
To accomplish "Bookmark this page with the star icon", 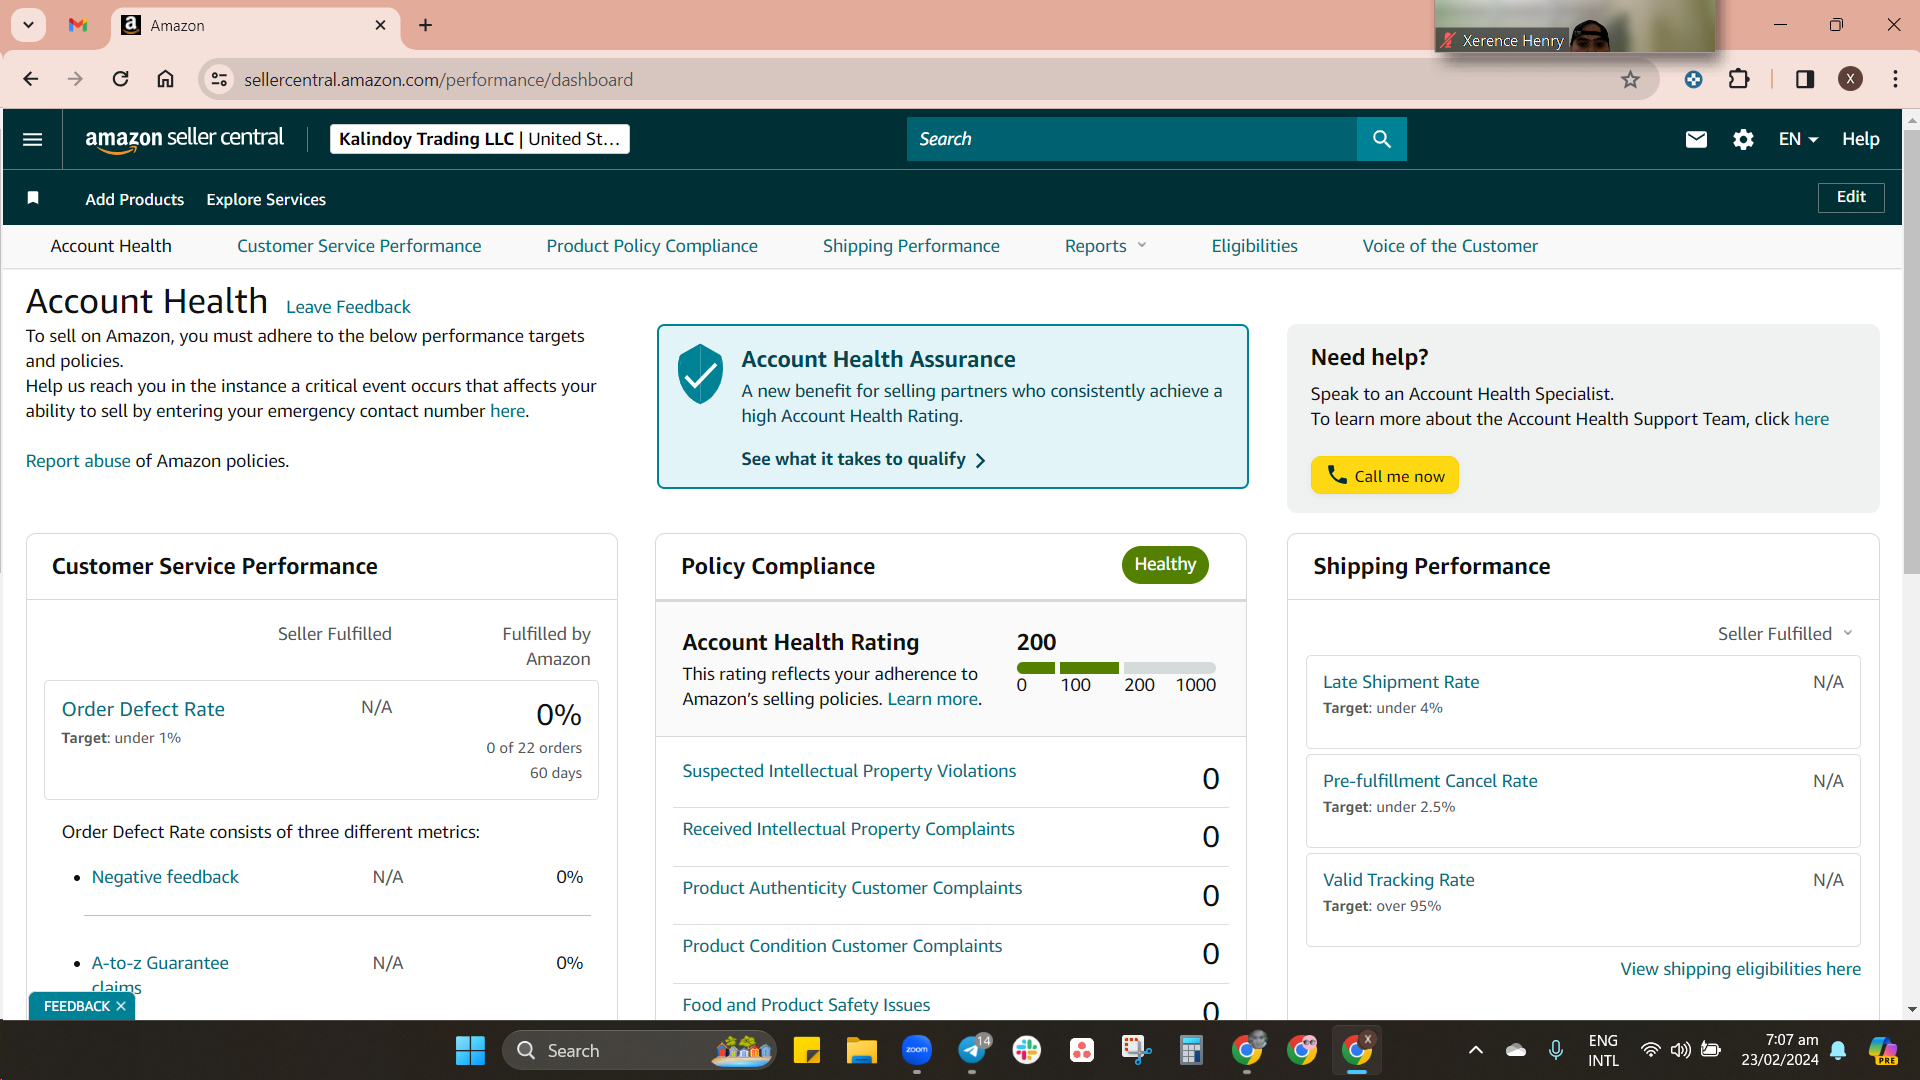I will (x=1630, y=80).
